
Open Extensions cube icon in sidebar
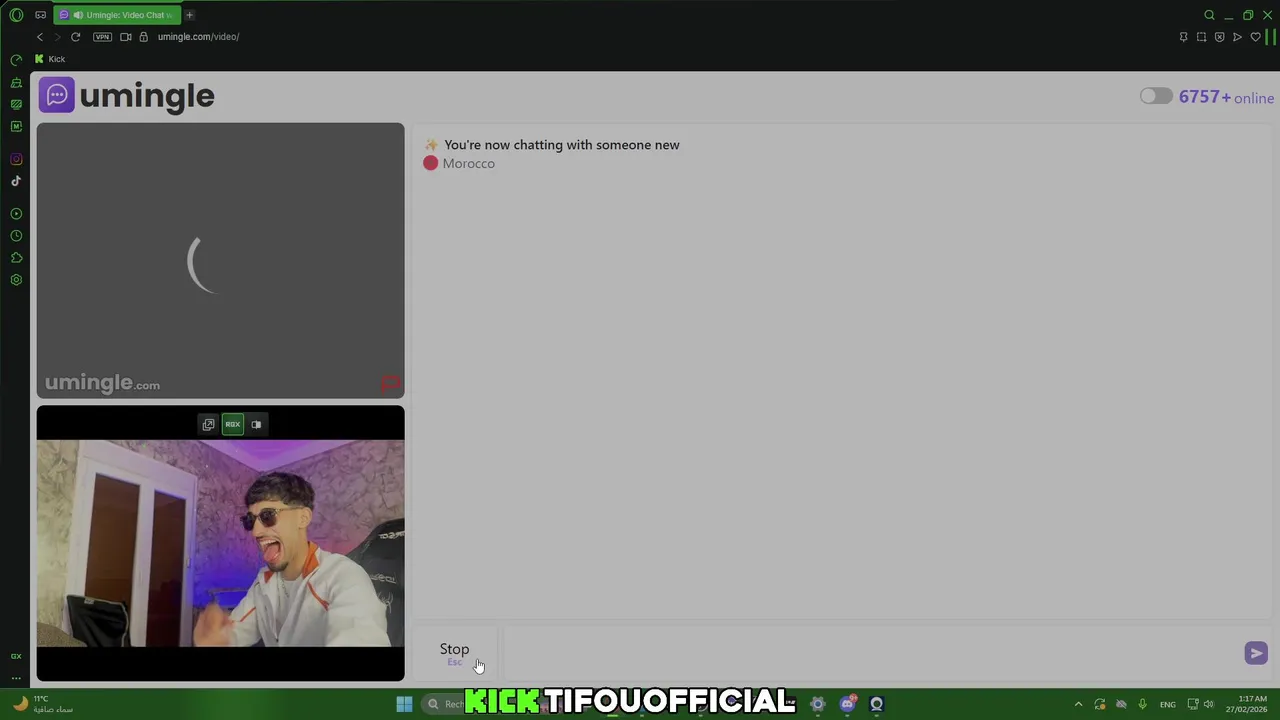tap(16, 258)
